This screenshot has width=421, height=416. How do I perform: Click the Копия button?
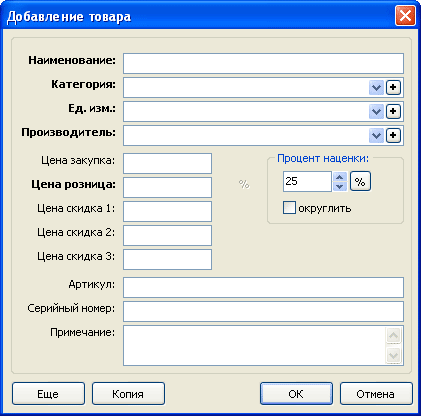[x=128, y=394]
